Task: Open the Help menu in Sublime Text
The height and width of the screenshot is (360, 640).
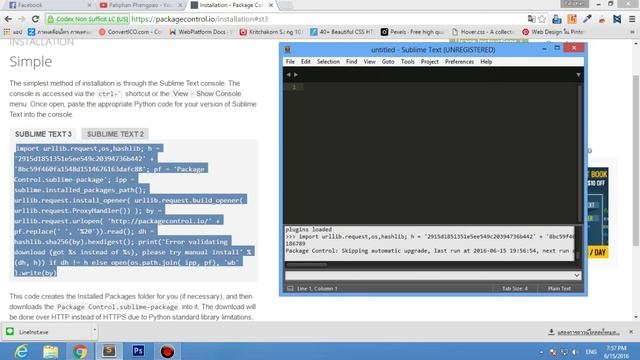Action: point(486,62)
